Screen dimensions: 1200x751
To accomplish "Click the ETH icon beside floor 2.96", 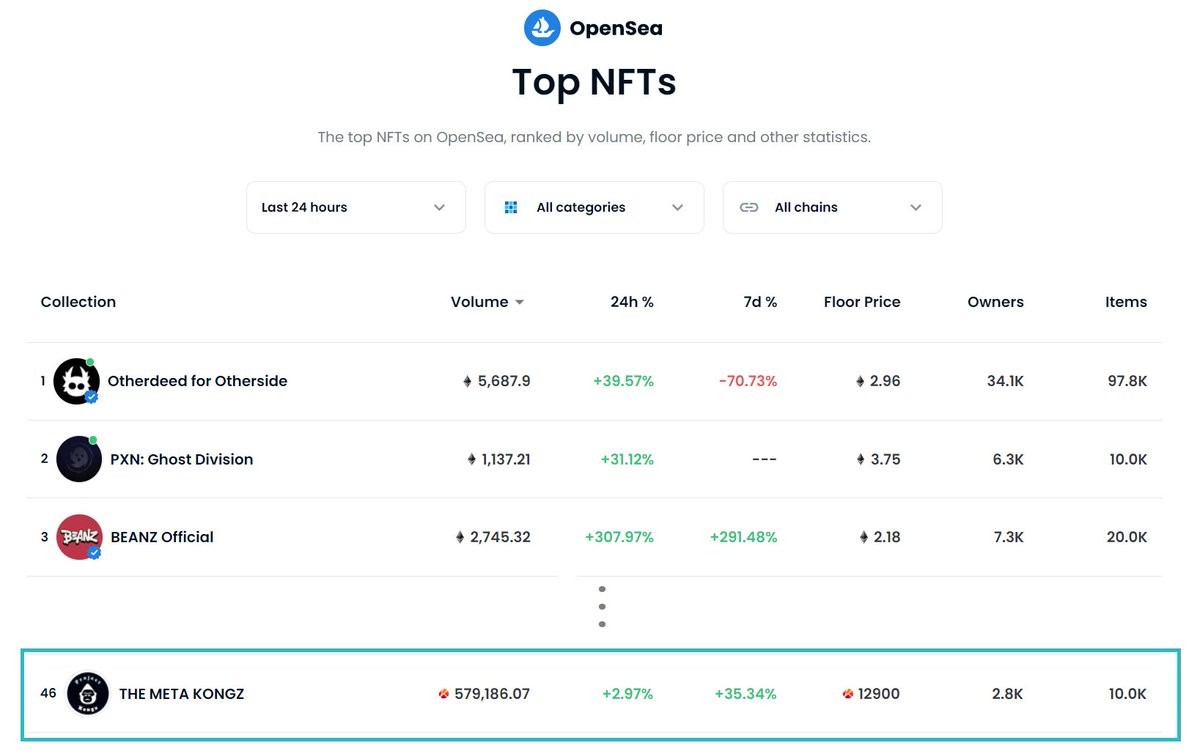I will pos(860,381).
